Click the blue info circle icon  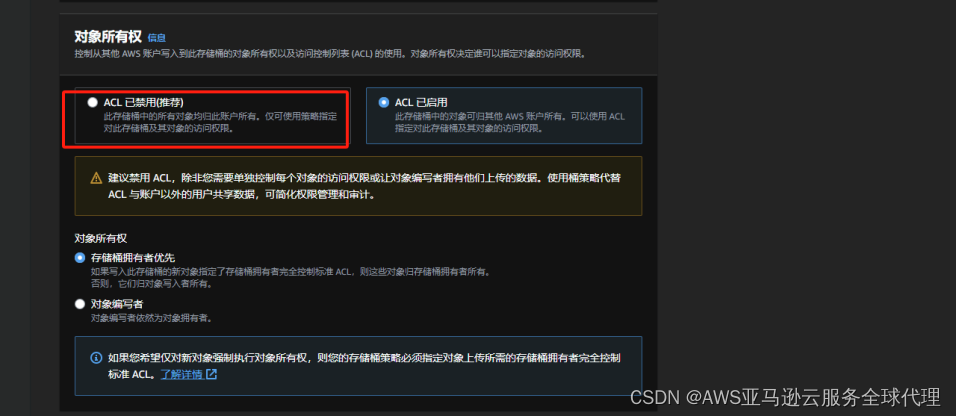(96, 358)
